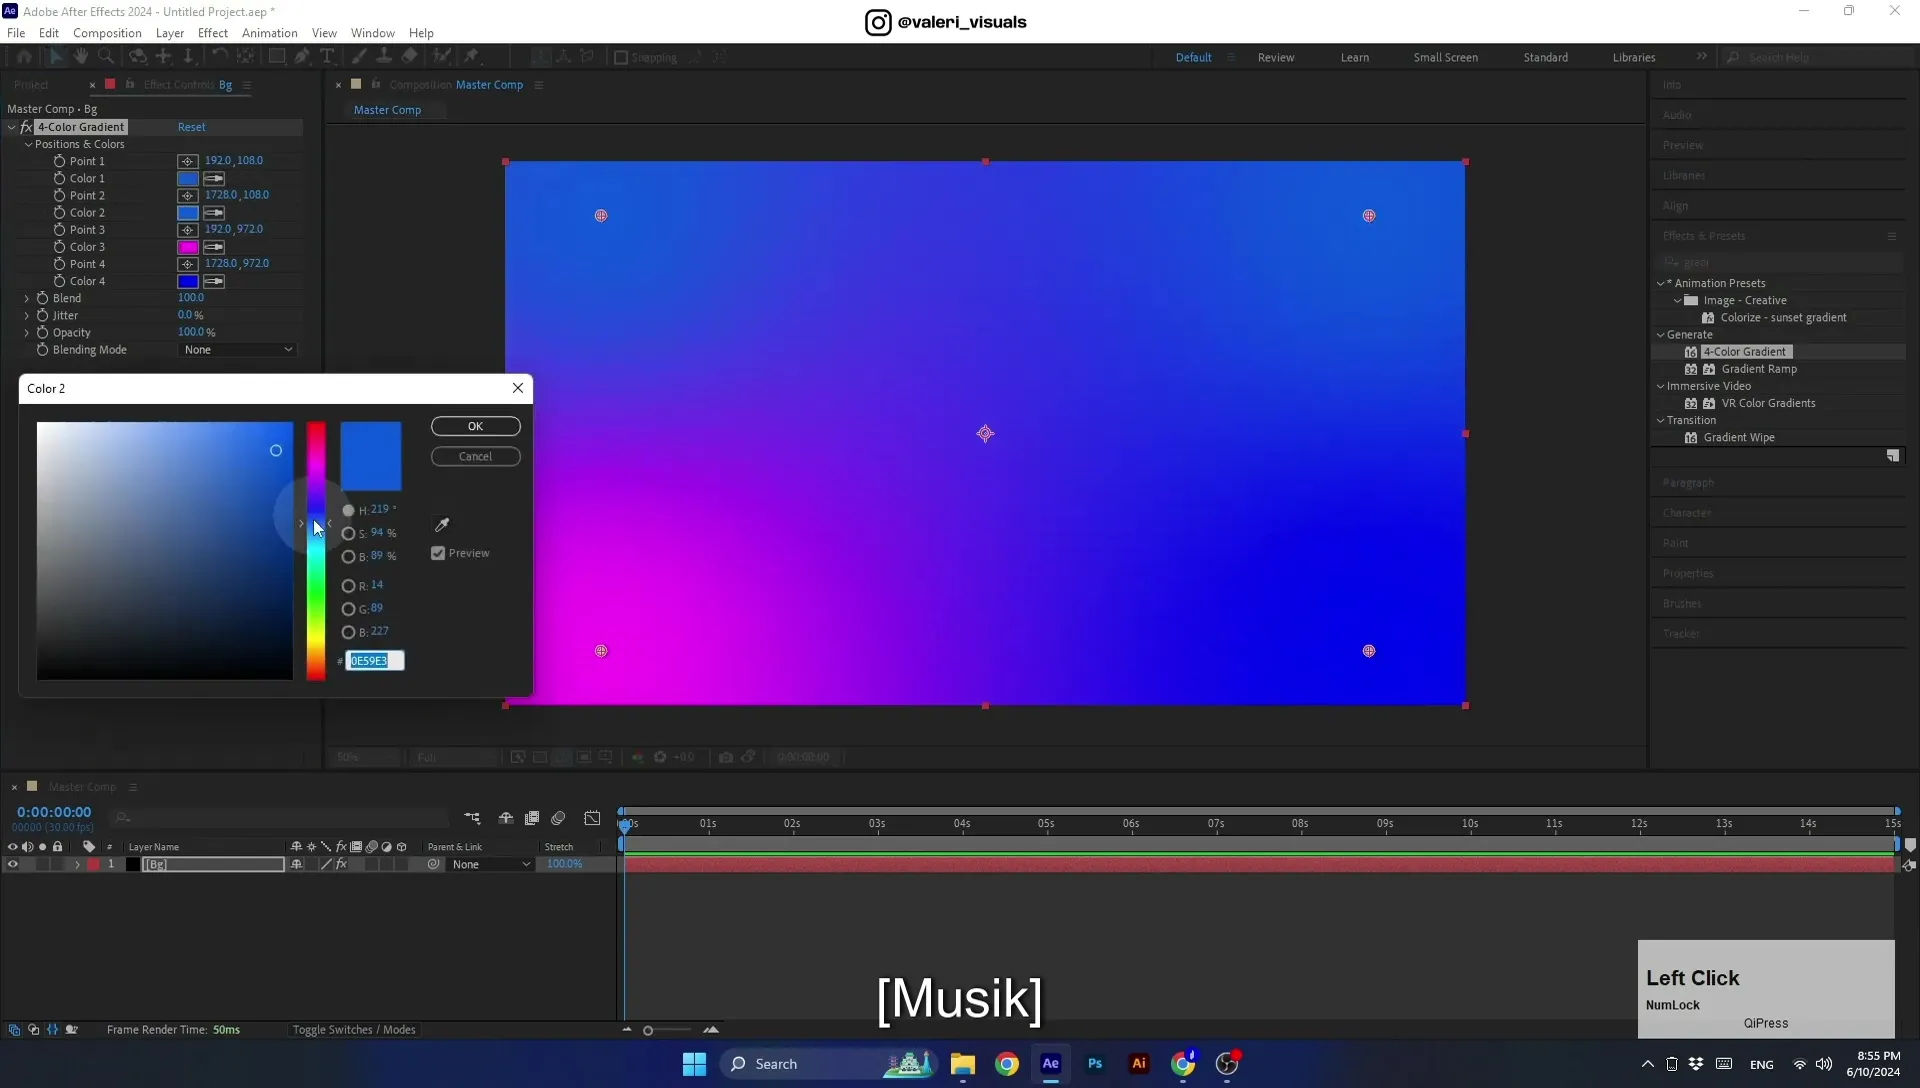Open Illustrator from the taskbar

pyautogui.click(x=1138, y=1064)
